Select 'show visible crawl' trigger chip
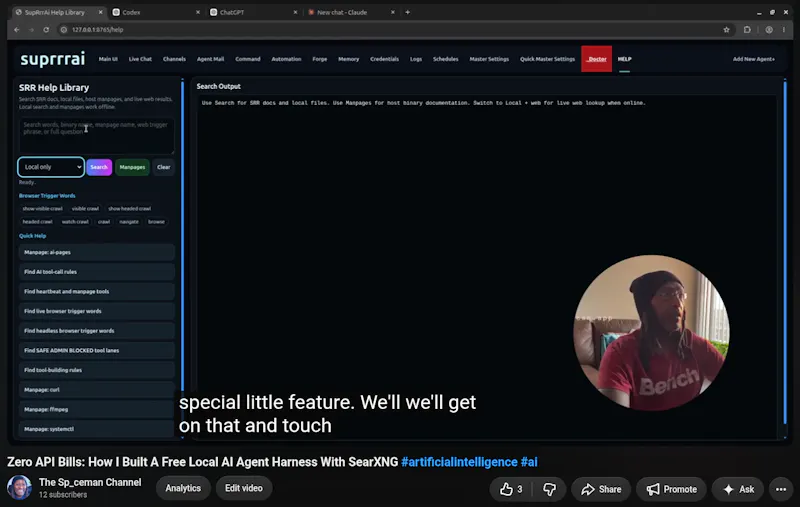This screenshot has height=507, width=800. 42,209
